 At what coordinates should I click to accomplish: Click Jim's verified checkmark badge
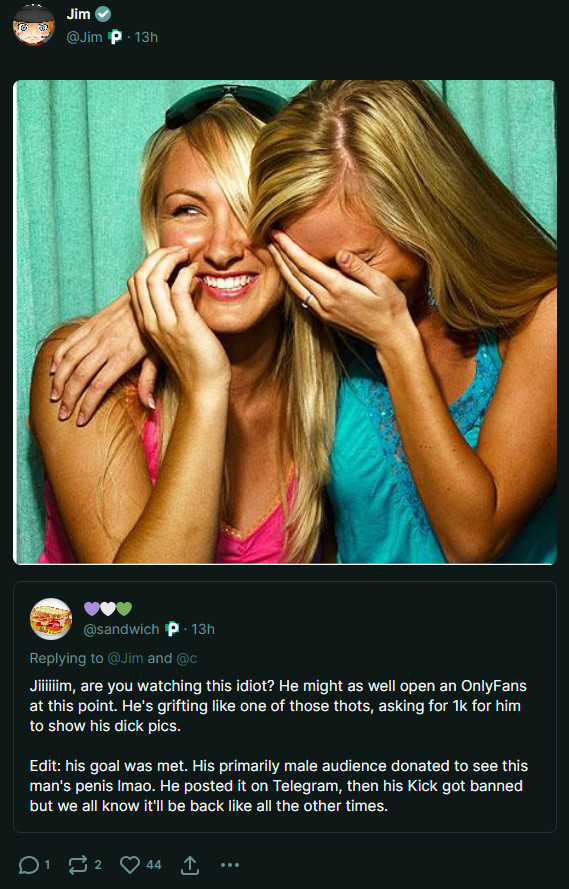(x=103, y=15)
